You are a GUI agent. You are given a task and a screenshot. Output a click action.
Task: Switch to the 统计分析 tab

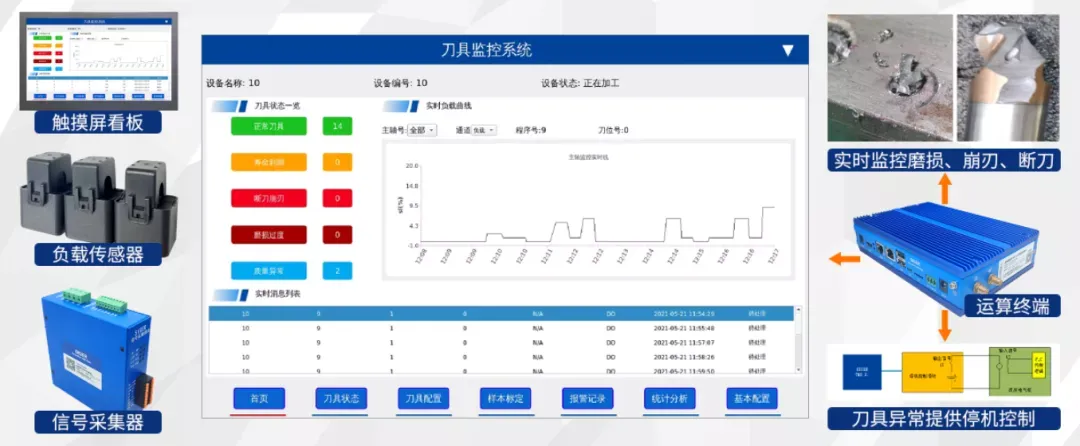click(x=669, y=399)
